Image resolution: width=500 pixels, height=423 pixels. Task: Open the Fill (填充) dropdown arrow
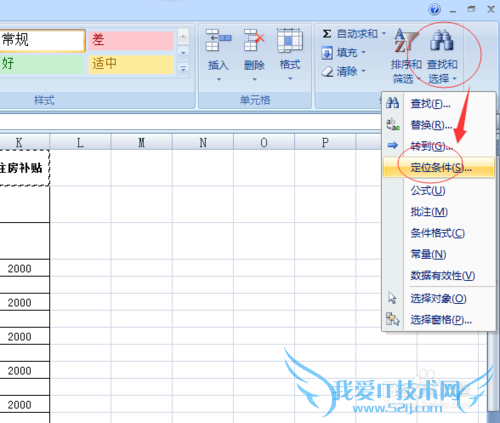coord(363,52)
